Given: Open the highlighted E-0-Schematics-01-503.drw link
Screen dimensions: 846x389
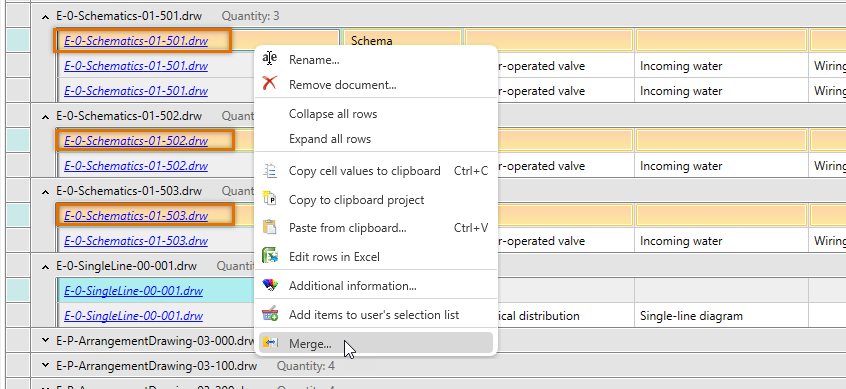Looking at the screenshot, I should coord(136,216).
